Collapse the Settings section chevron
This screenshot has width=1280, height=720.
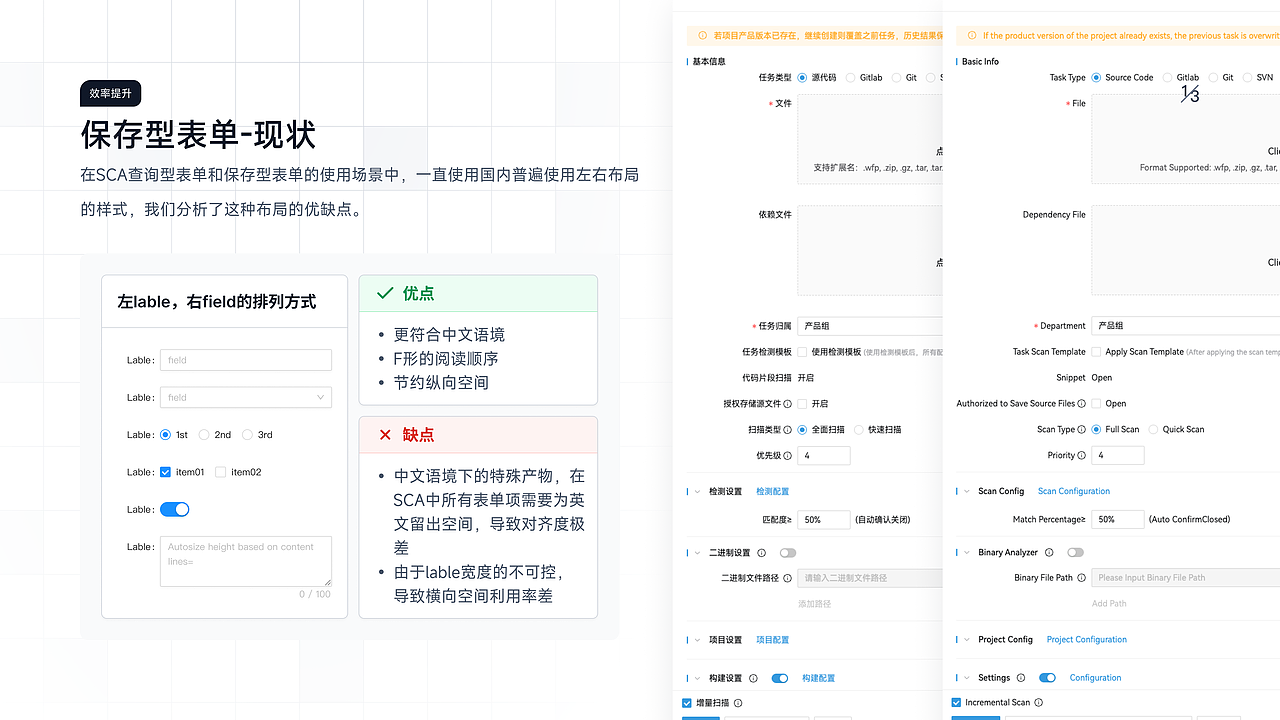pyautogui.click(x=967, y=678)
